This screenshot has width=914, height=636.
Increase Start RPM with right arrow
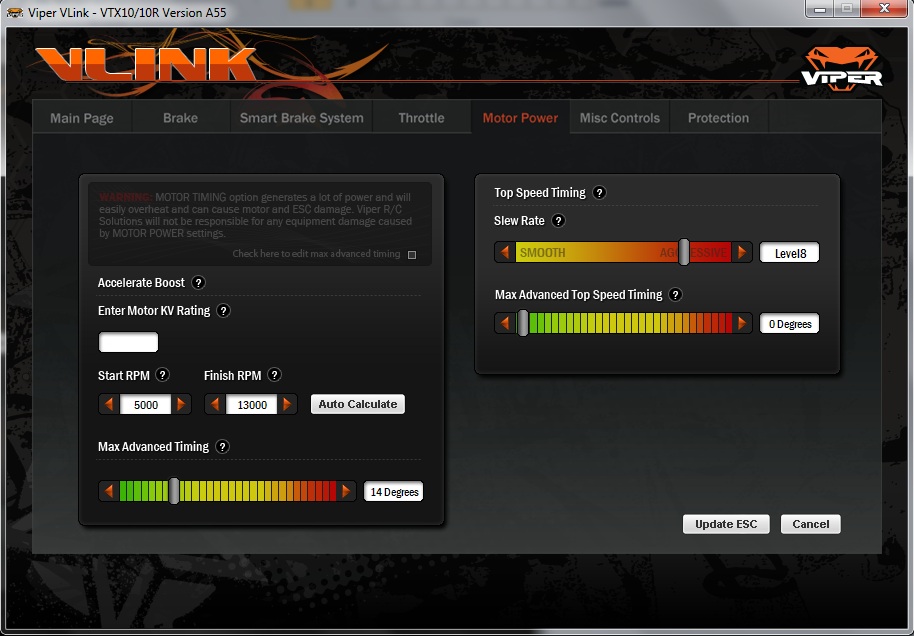point(181,404)
